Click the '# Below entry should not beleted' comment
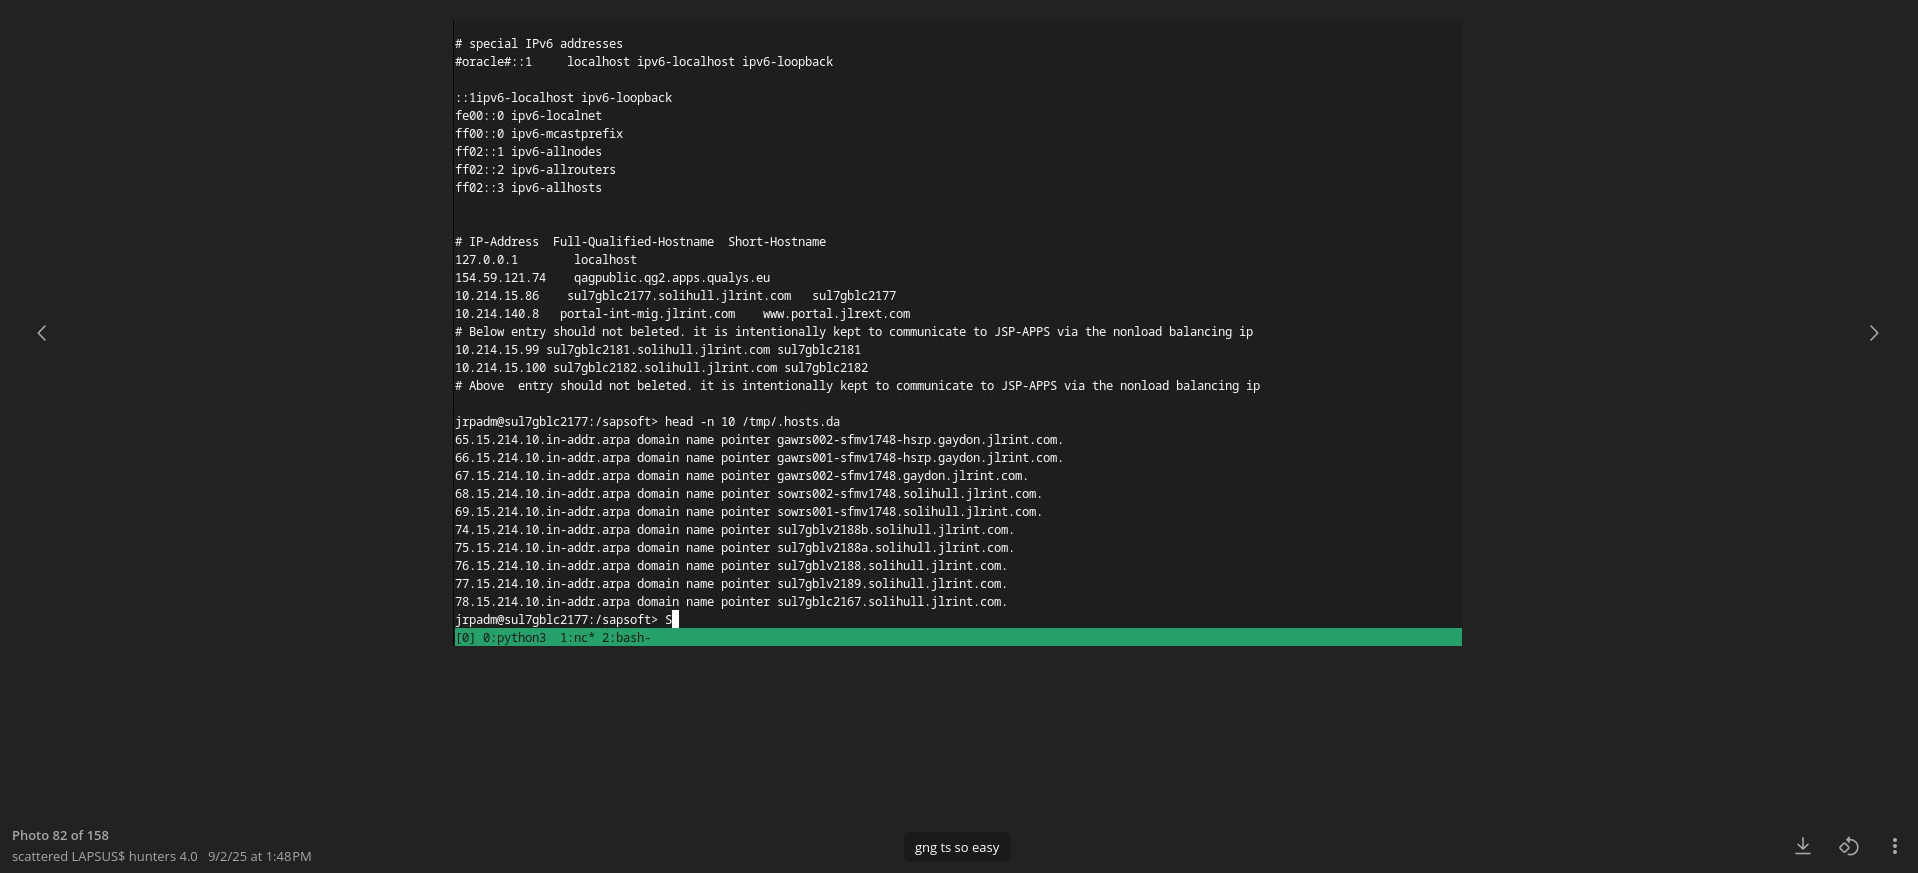 point(854,332)
